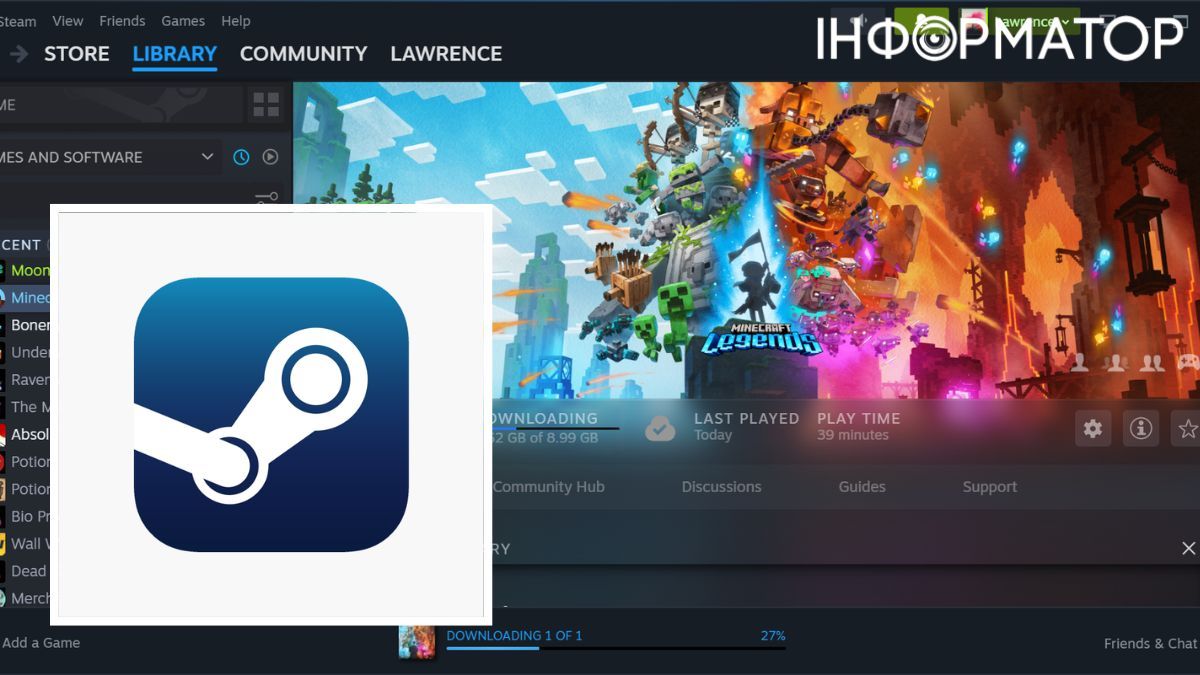Click the Minecraft Legends hero banner artwork
Image resolution: width=1200 pixels, height=675 pixels.
746,240
